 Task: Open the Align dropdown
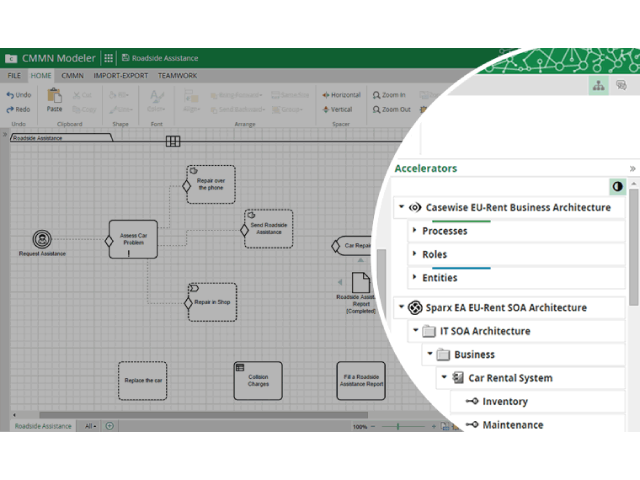coord(191,100)
